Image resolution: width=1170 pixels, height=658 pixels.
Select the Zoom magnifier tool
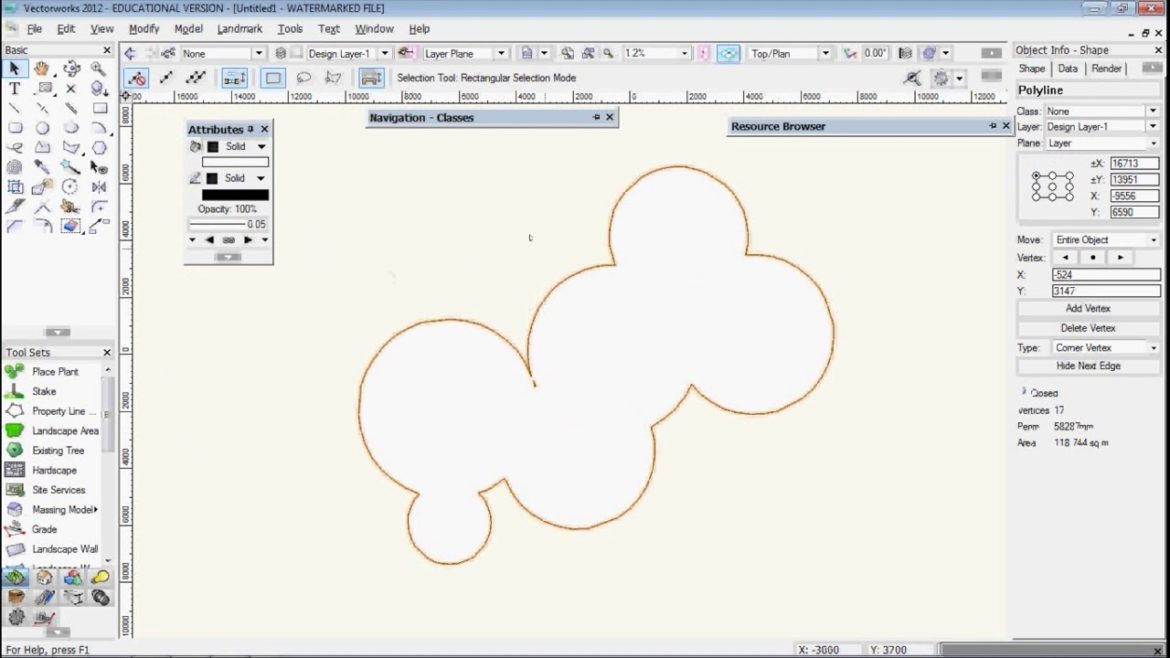point(98,69)
